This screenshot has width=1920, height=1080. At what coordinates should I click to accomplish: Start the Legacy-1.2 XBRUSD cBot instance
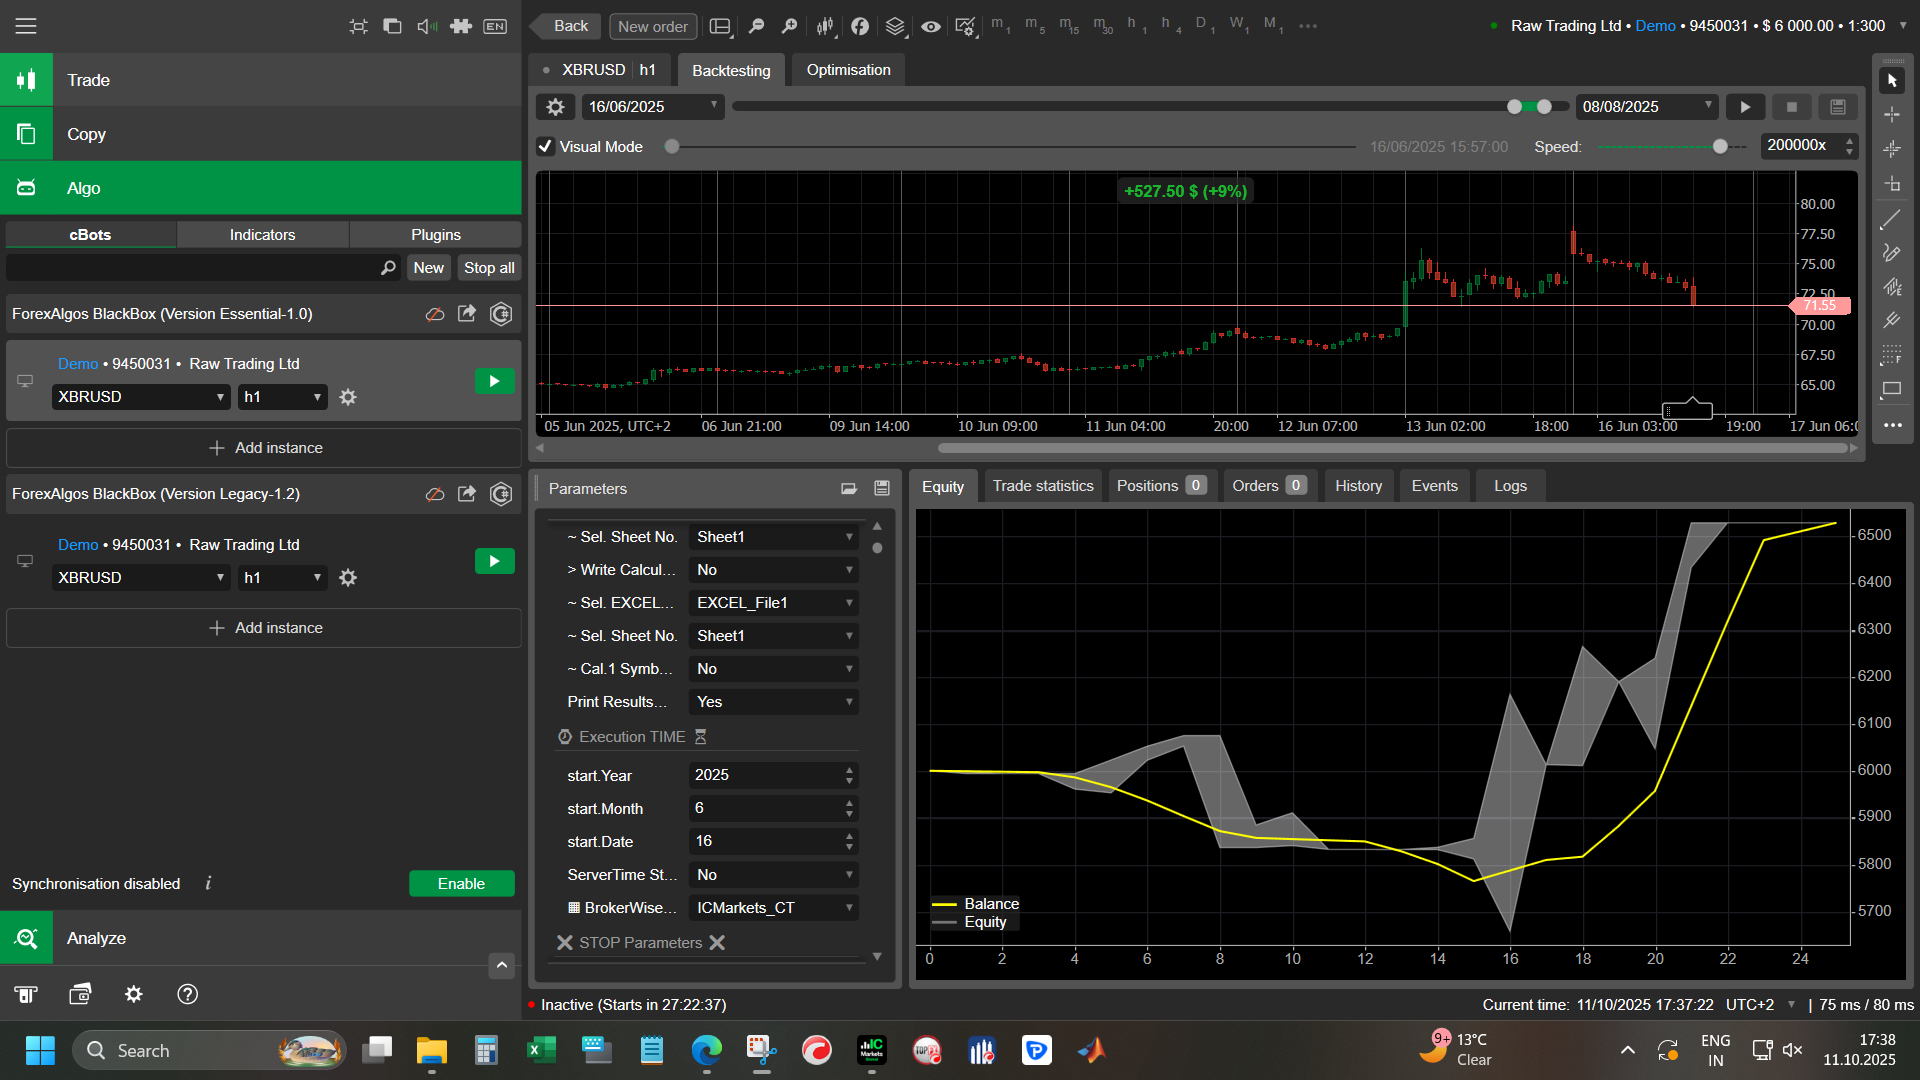pos(494,562)
